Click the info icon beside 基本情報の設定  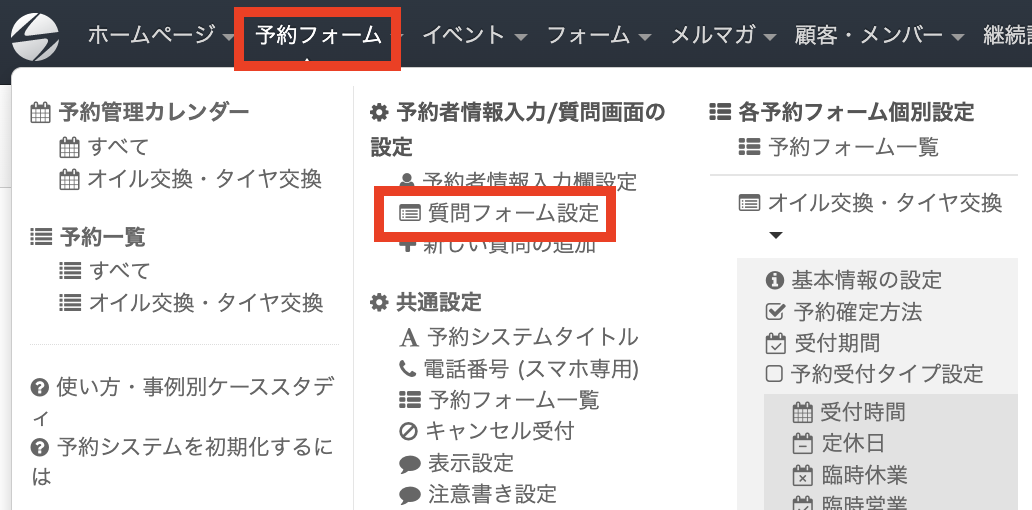tap(774, 281)
